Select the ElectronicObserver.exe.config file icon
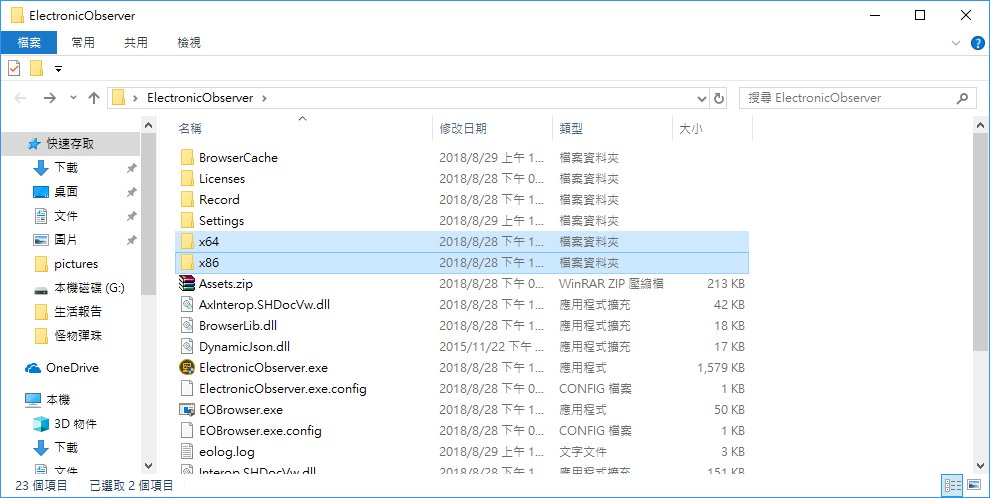990x498 pixels. 187,389
